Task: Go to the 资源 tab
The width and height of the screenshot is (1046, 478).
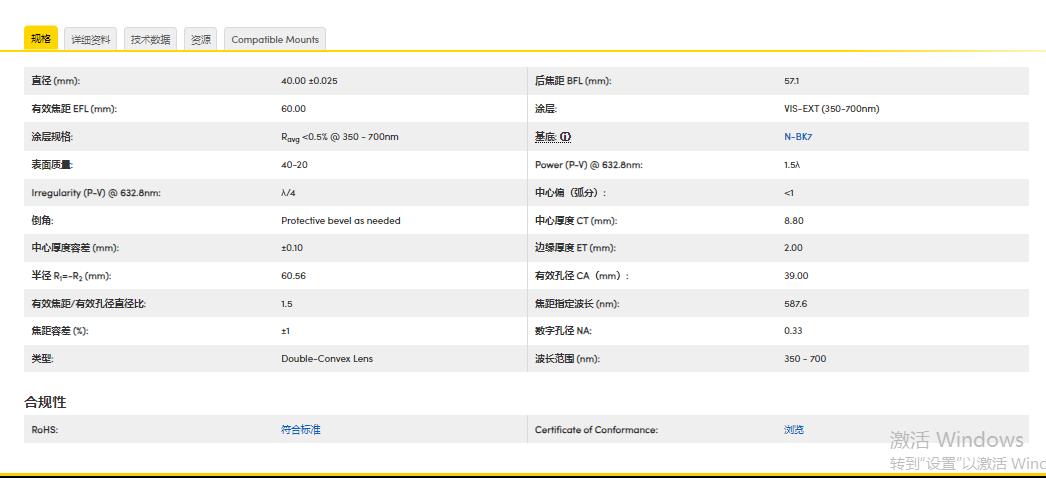Action: [x=201, y=40]
